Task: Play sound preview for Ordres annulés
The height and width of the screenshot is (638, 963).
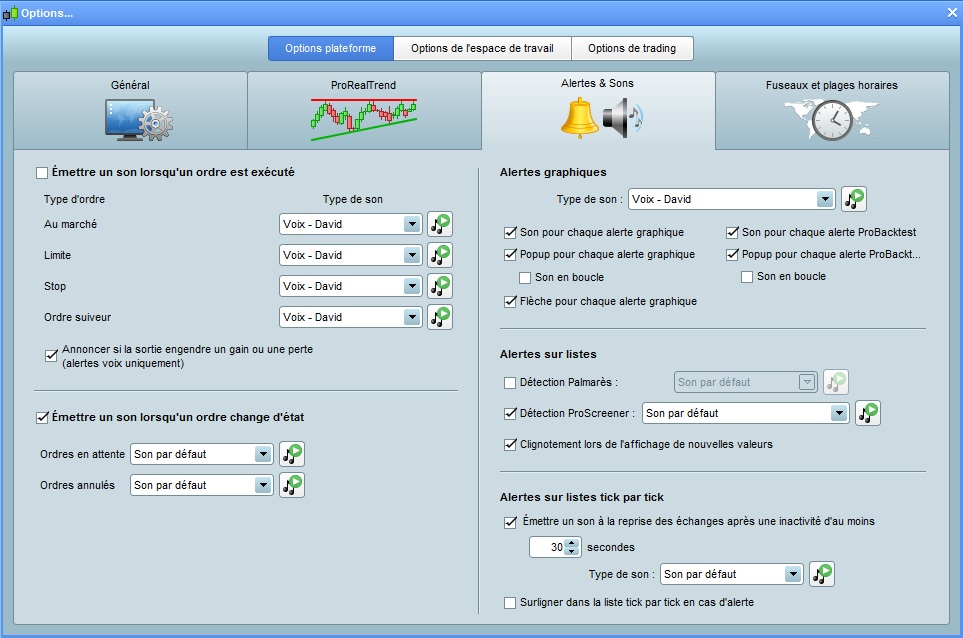Action: [292, 485]
